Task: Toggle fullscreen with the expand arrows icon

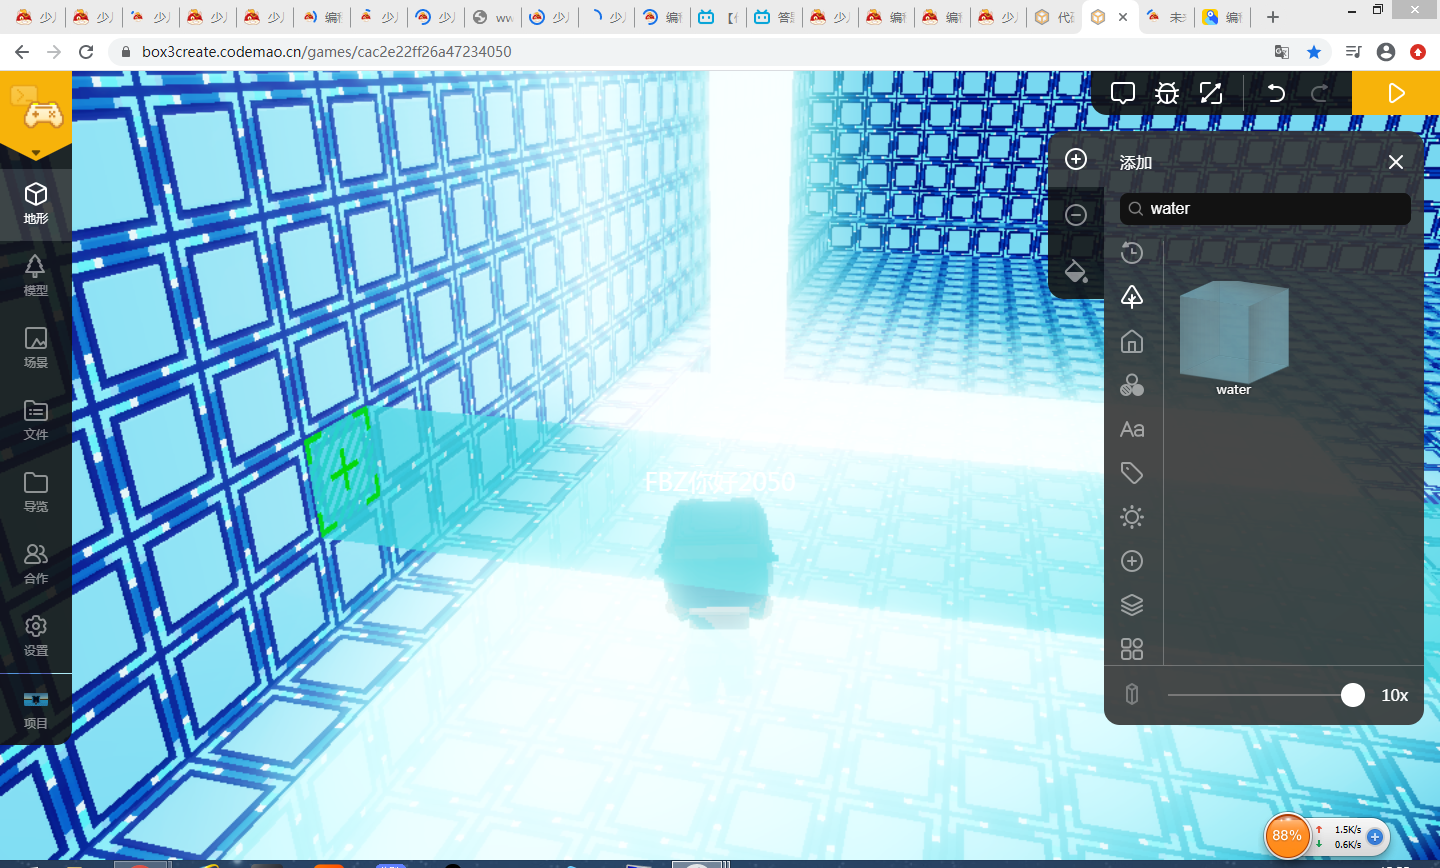Action: pos(1211,94)
